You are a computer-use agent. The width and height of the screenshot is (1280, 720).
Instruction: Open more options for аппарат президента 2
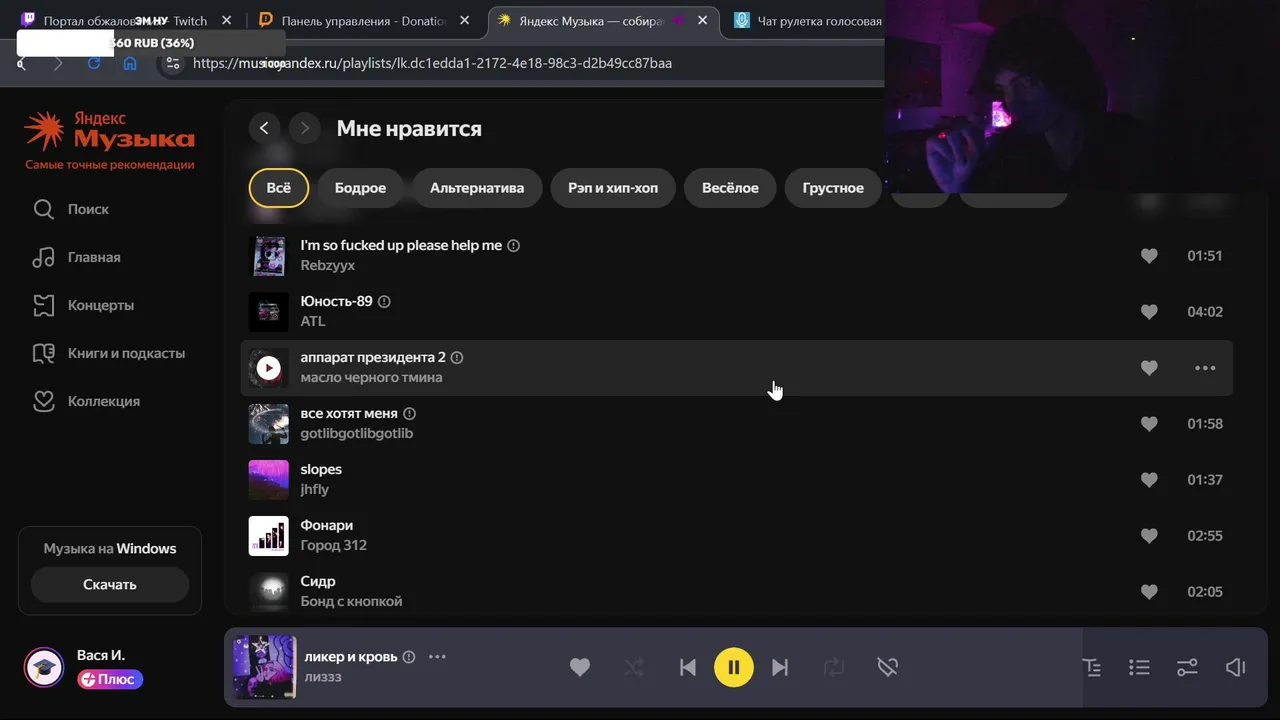click(x=1205, y=368)
